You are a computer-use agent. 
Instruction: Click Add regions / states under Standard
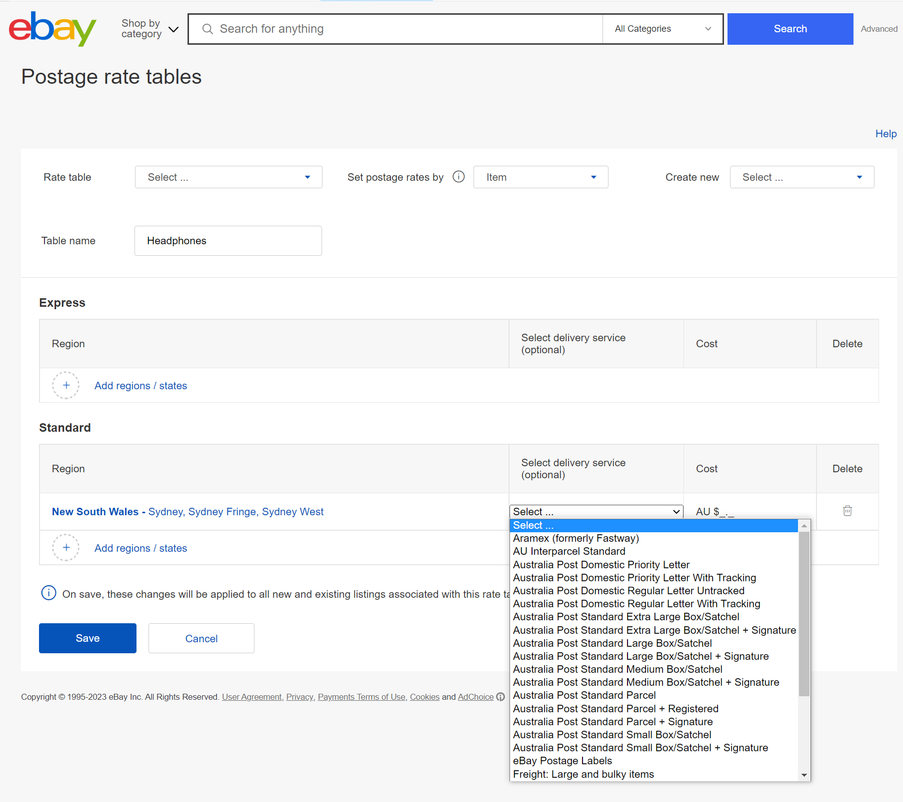(x=141, y=548)
